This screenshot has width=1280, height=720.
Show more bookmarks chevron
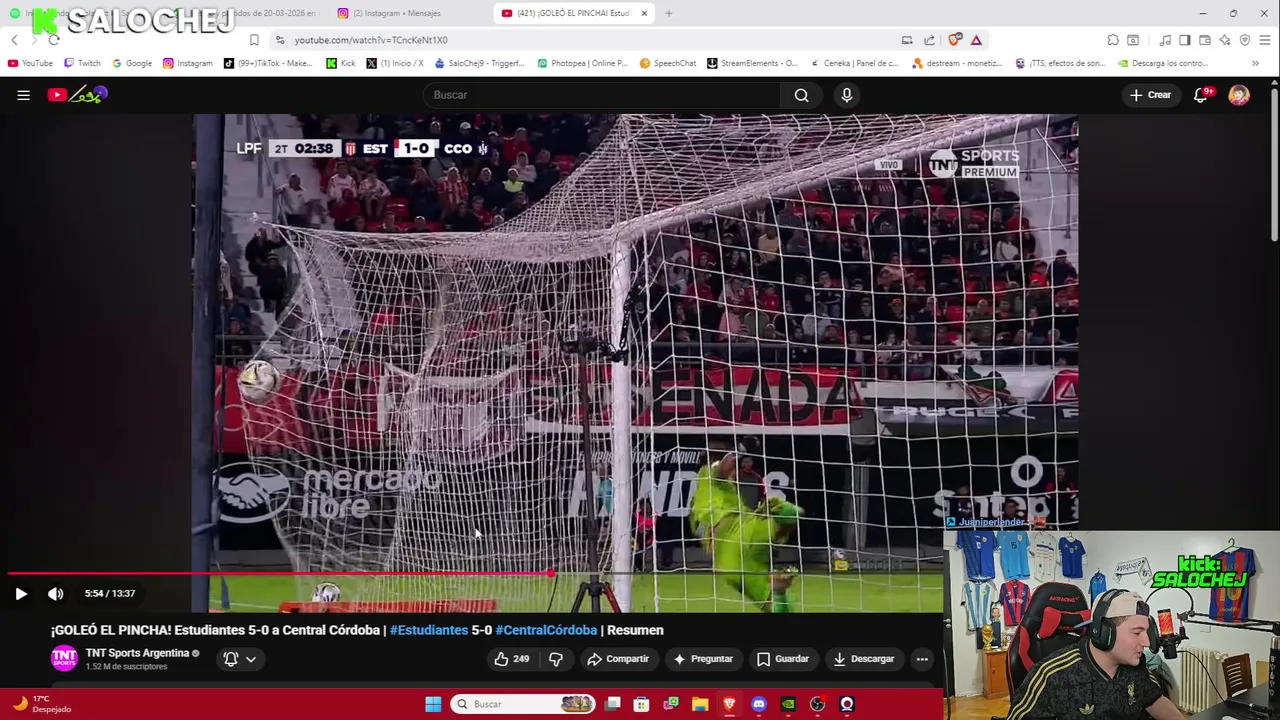[1255, 63]
